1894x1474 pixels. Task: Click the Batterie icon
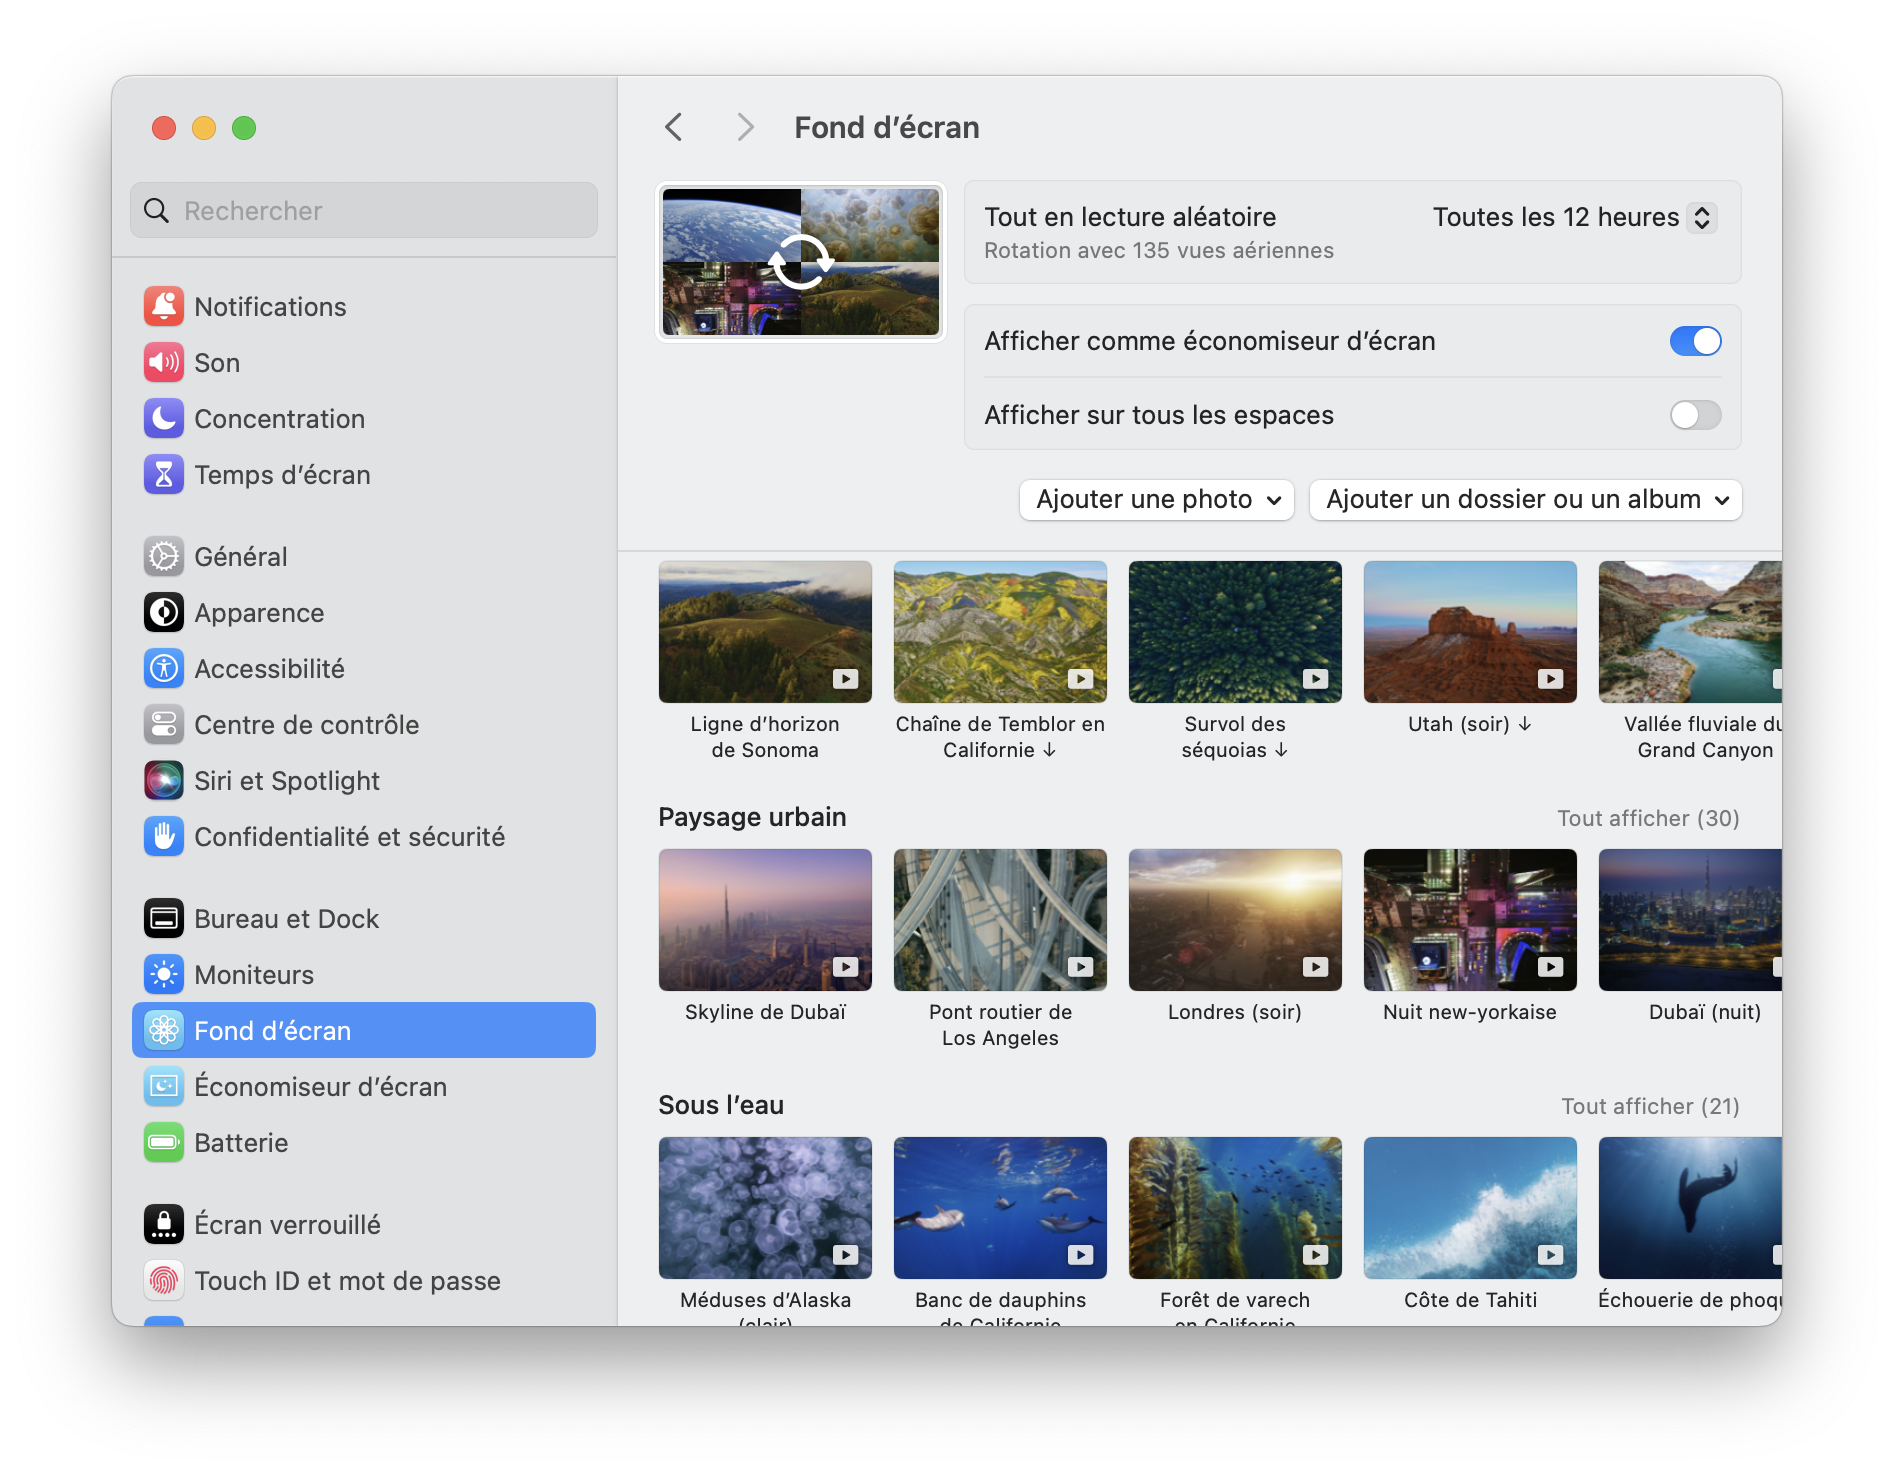pos(164,1143)
